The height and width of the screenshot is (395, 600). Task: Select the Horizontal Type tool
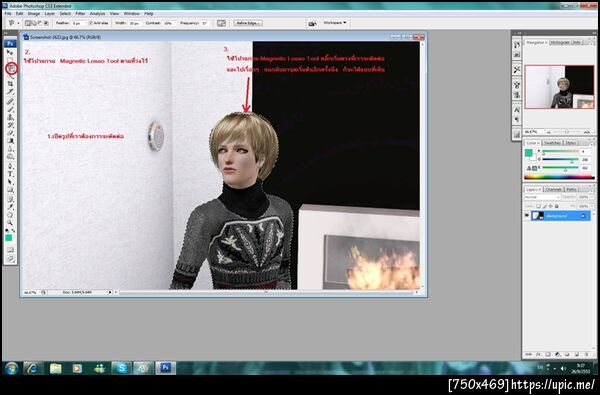click(10, 174)
